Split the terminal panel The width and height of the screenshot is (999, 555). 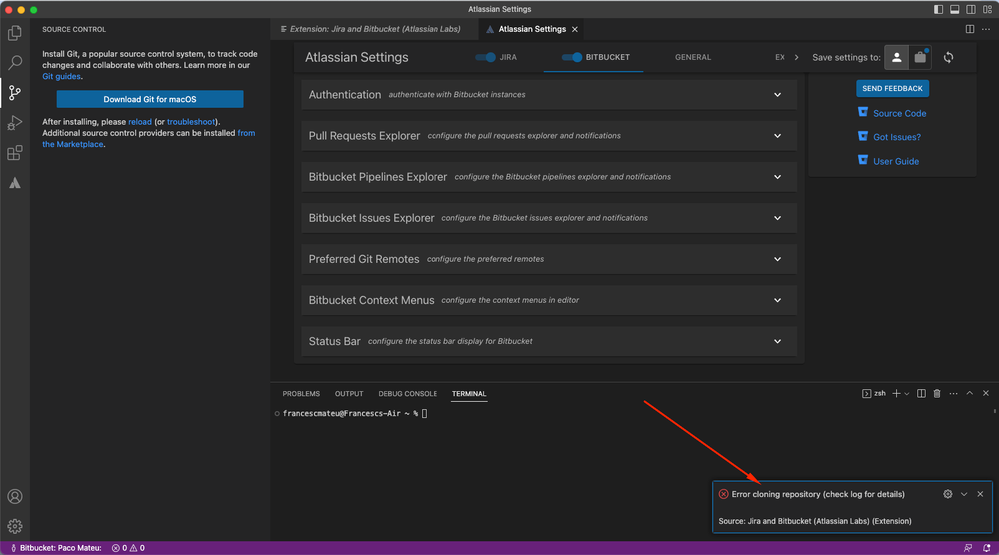click(921, 394)
